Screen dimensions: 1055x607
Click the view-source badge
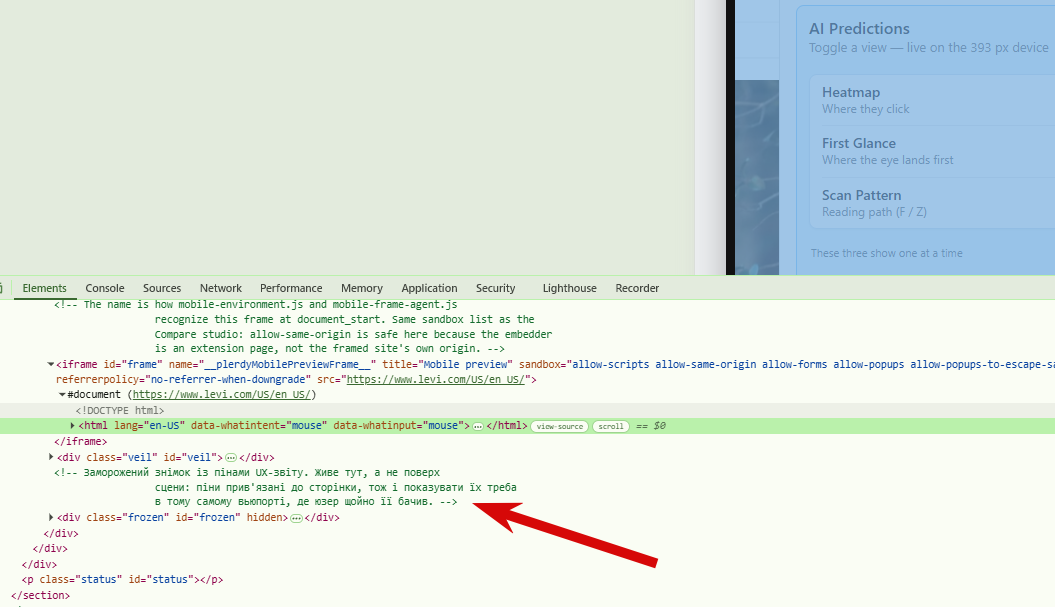click(560, 426)
